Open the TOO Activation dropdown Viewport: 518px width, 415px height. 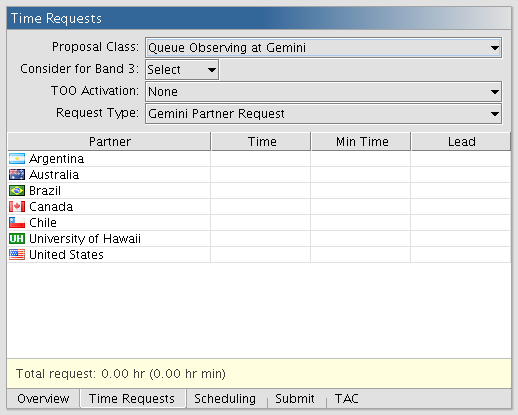323,92
